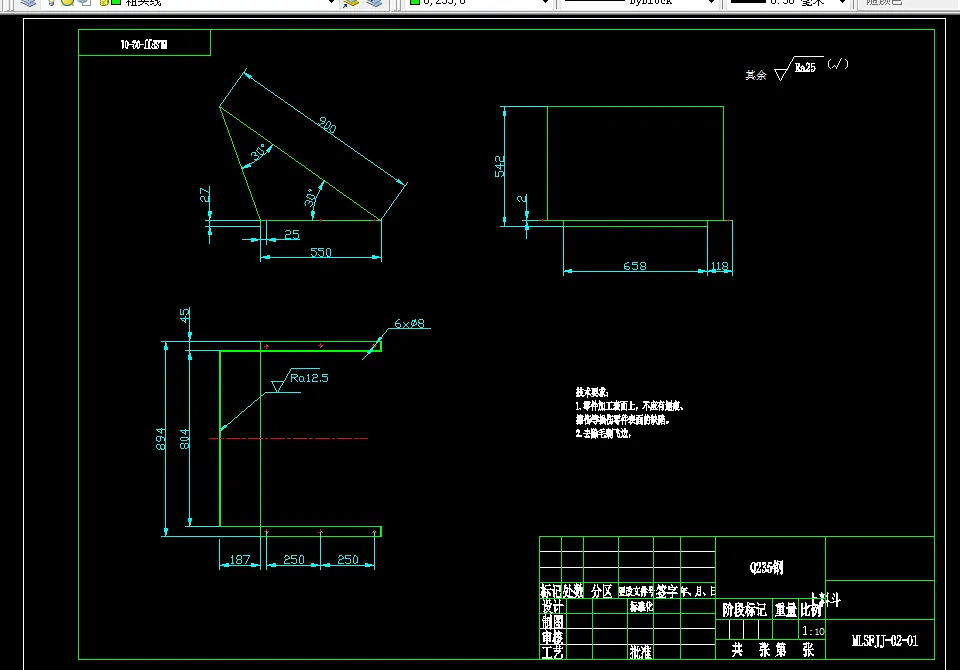Select the 工艺 row label
Screen dimensions: 960x670
[x=552, y=652]
